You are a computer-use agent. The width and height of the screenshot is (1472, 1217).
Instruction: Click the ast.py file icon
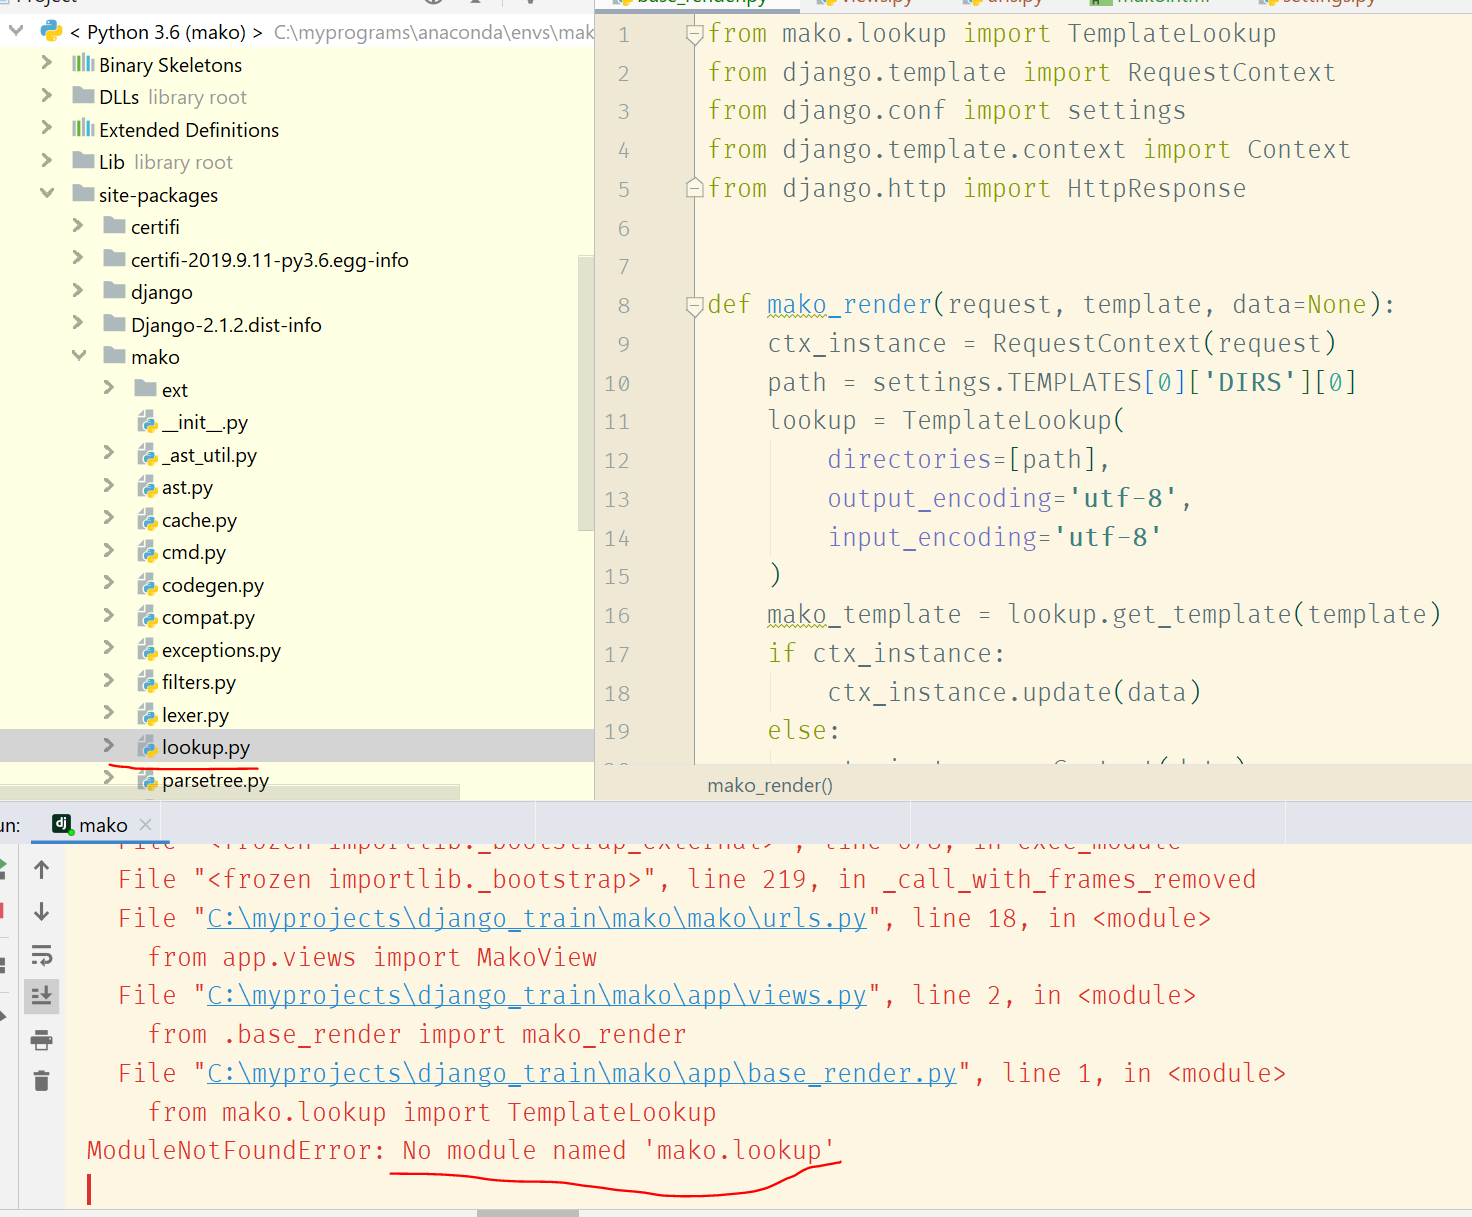(147, 487)
